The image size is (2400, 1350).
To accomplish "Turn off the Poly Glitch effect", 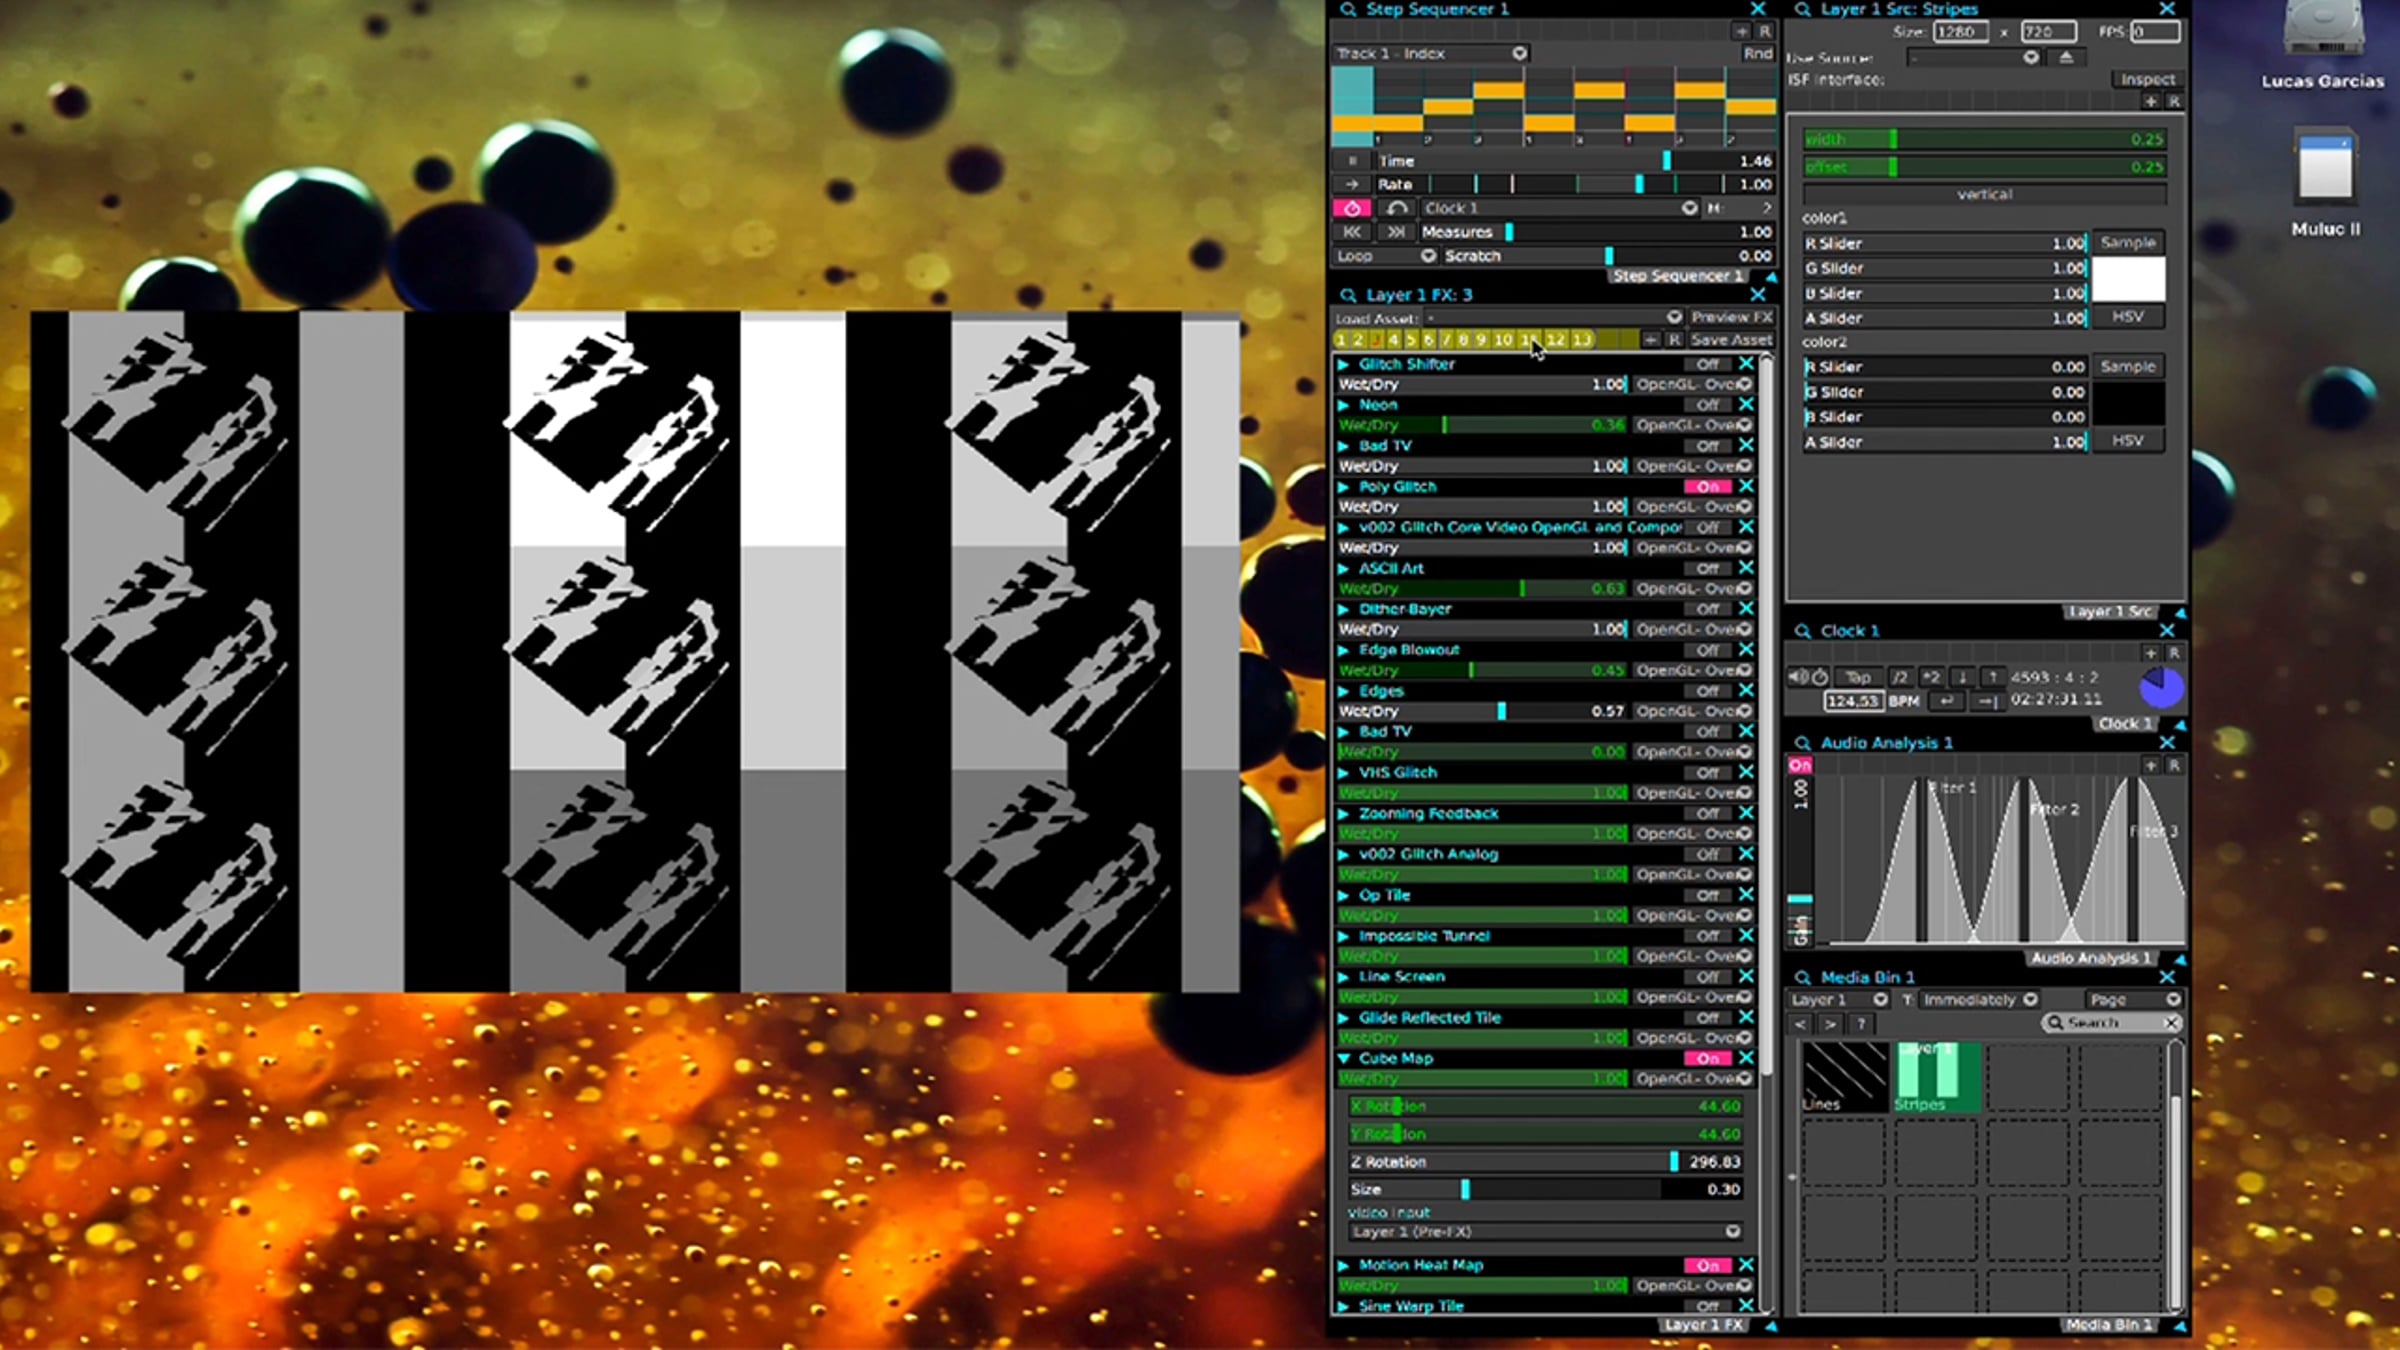I will point(1707,487).
